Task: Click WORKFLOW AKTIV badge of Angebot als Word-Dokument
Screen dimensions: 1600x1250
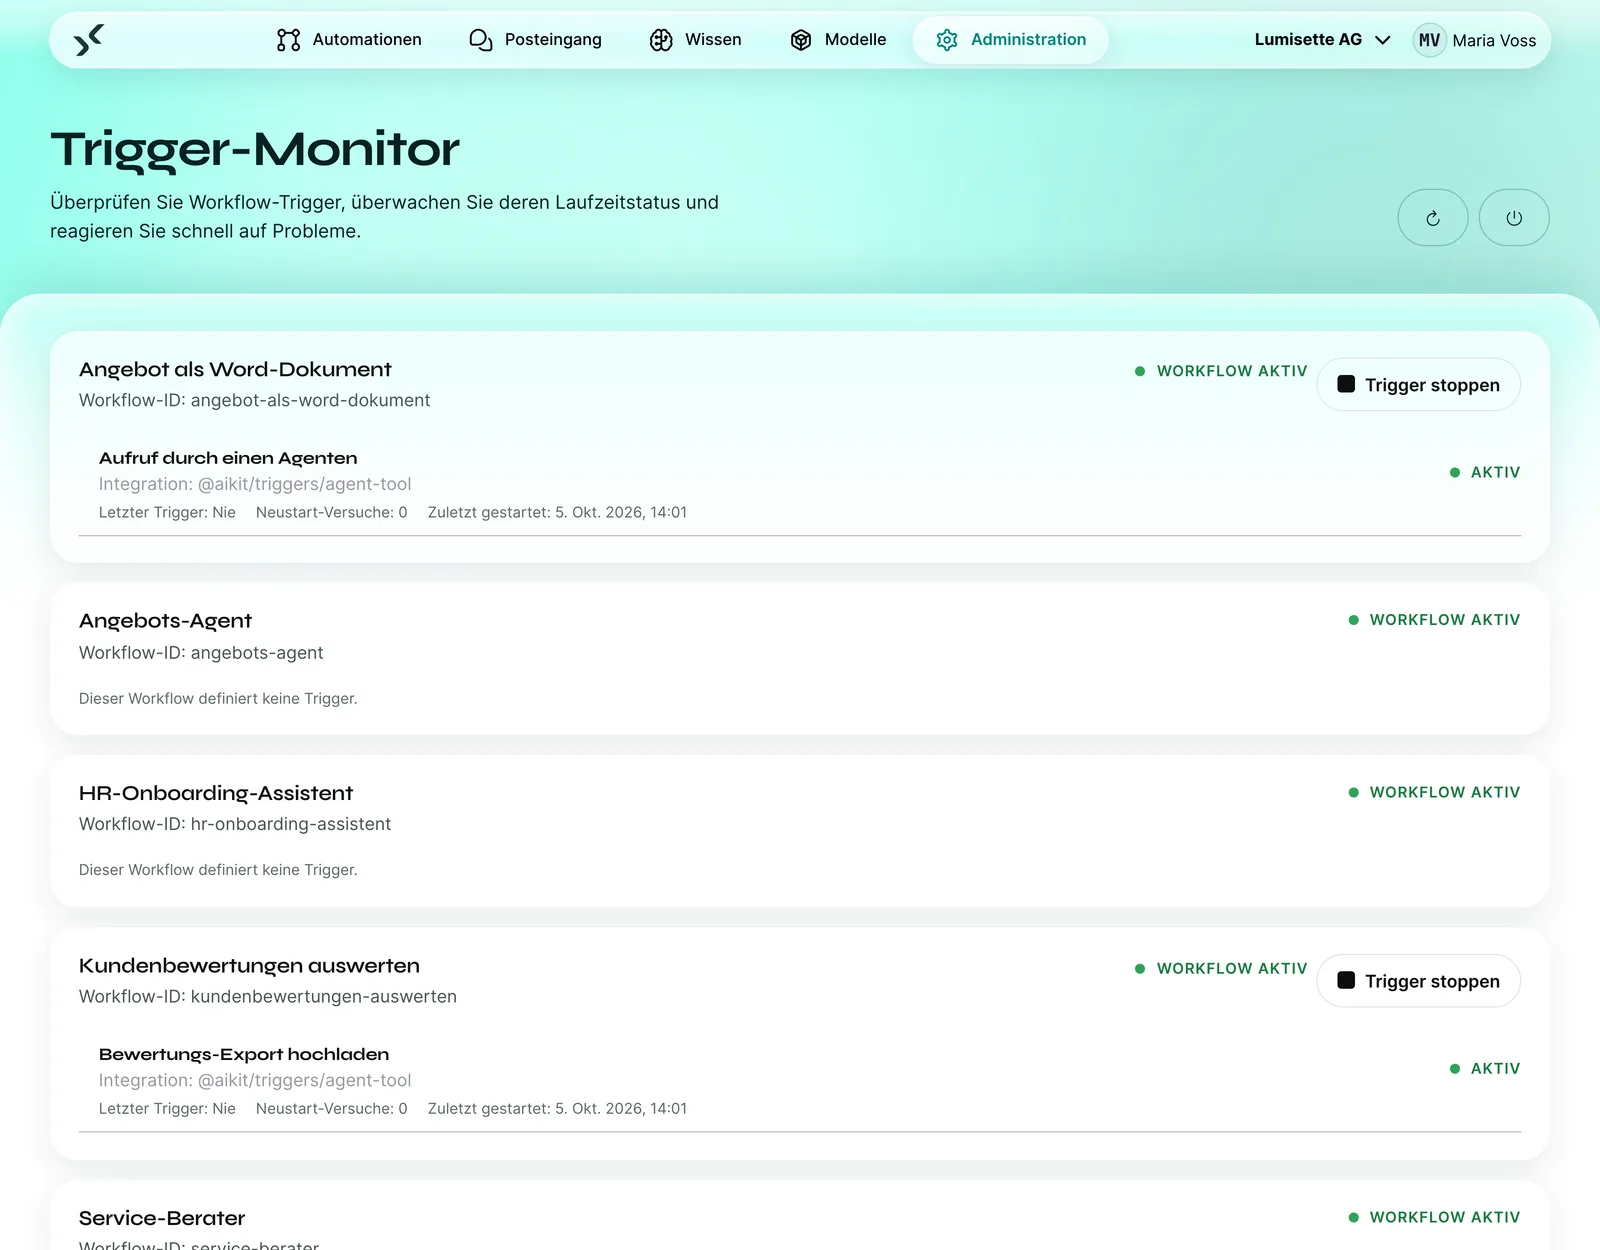Action: [1221, 371]
